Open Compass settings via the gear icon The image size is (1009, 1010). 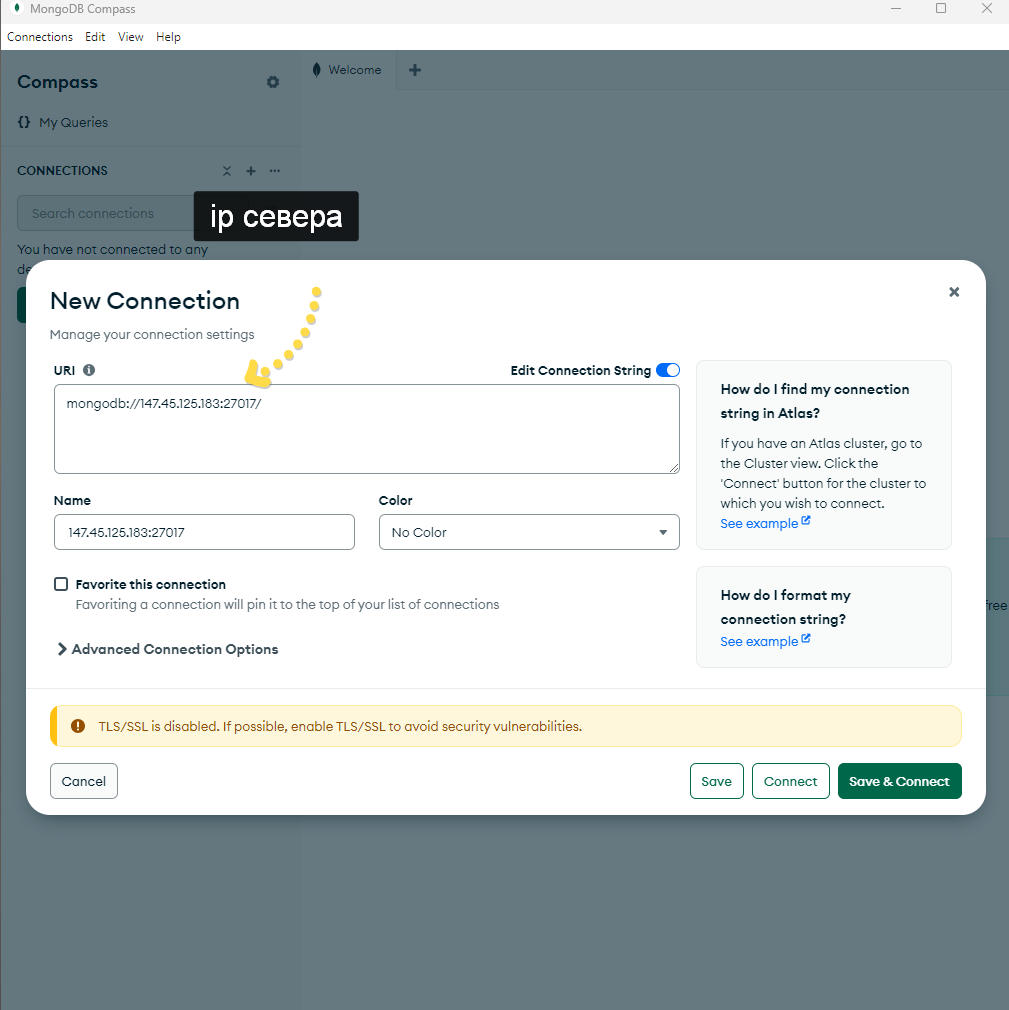pos(272,82)
